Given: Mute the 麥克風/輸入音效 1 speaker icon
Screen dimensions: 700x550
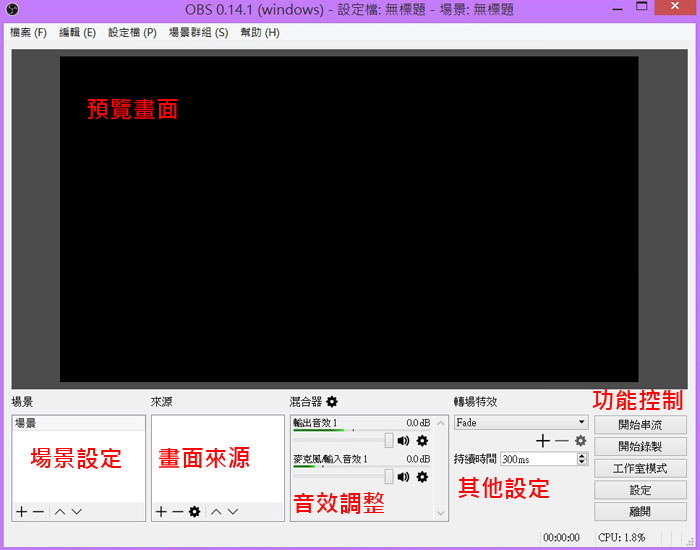Looking at the screenshot, I should click(x=403, y=477).
